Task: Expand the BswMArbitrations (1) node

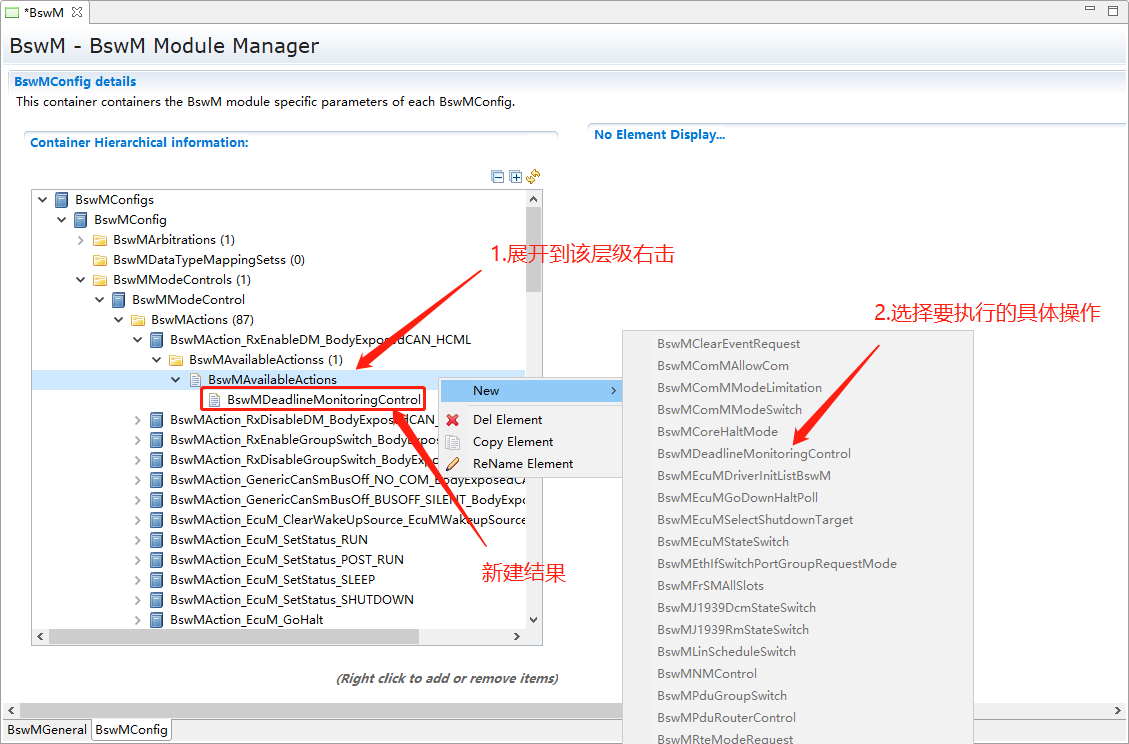Action: point(81,240)
